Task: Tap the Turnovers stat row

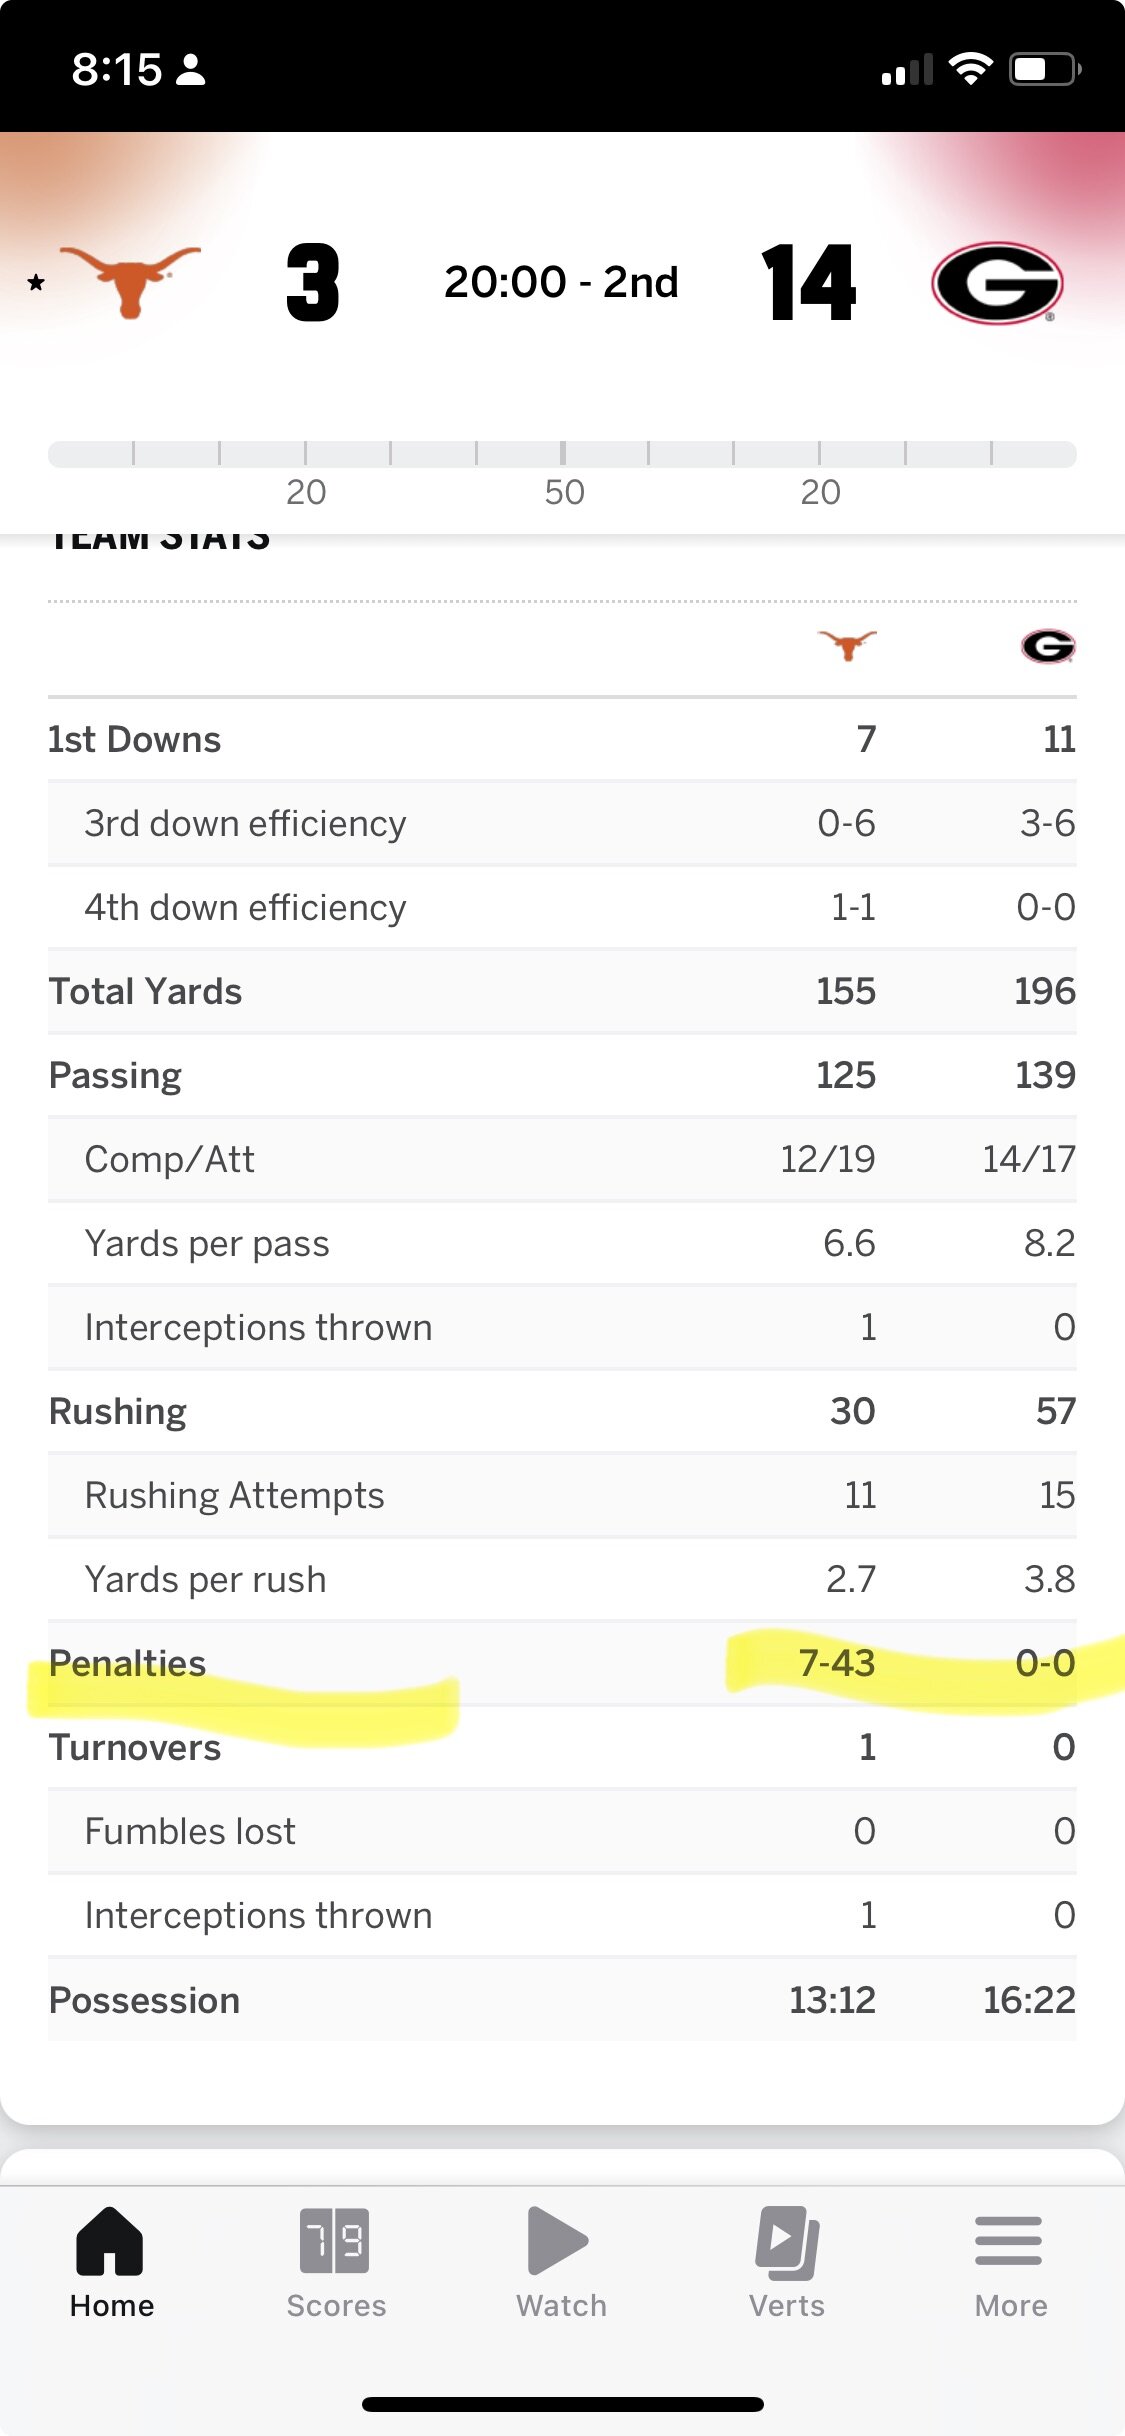Action: (x=562, y=1747)
